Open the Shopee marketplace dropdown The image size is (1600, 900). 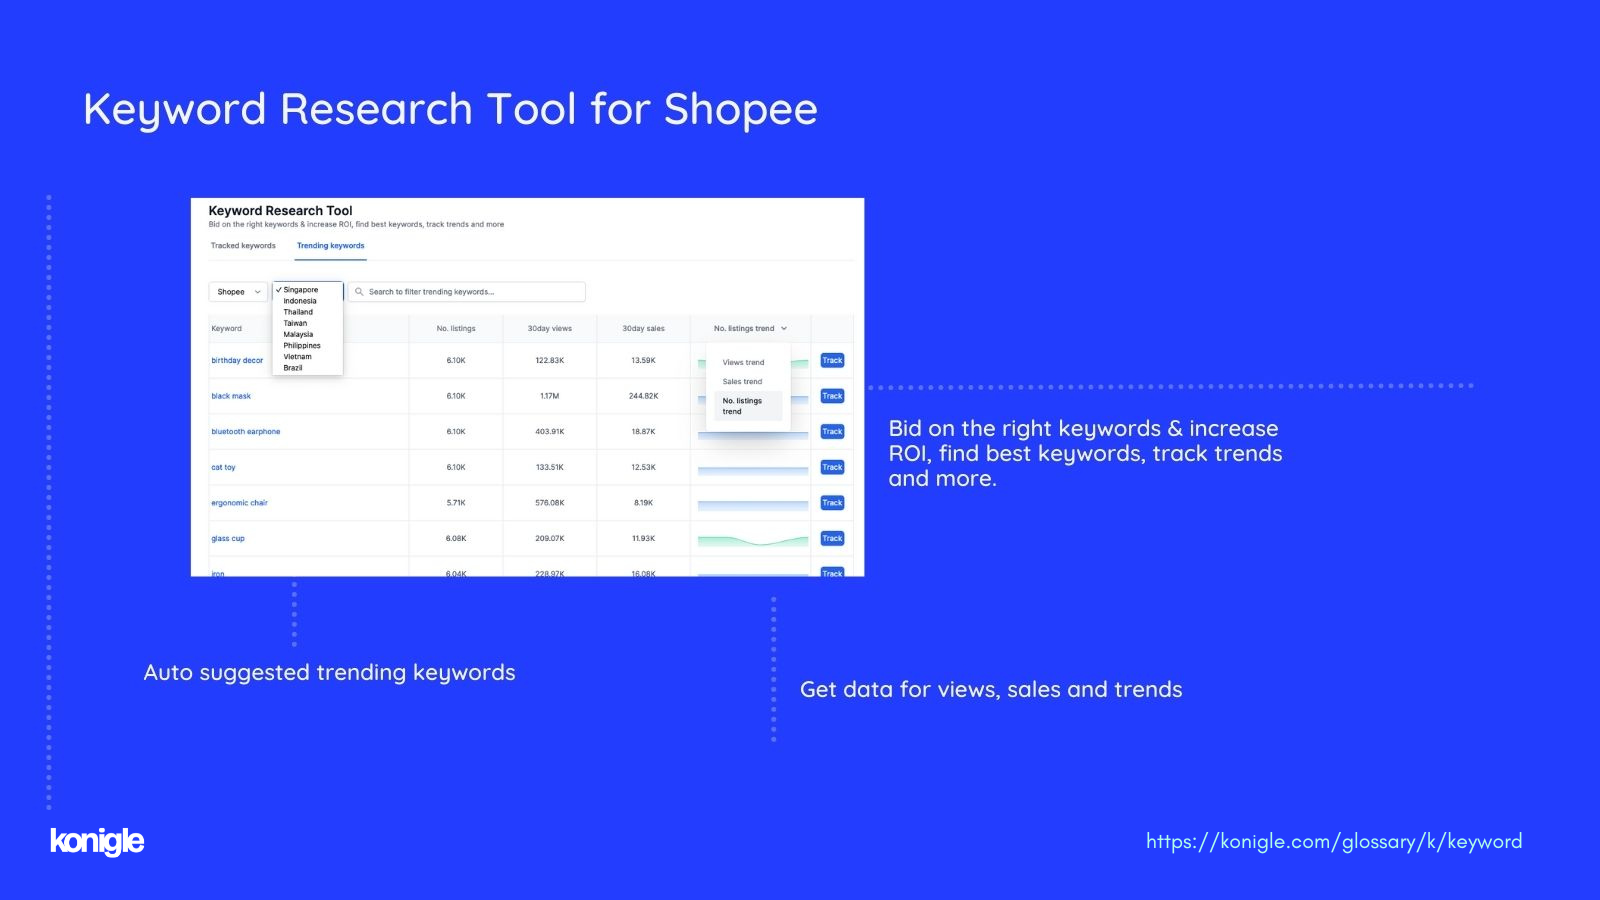pos(238,292)
